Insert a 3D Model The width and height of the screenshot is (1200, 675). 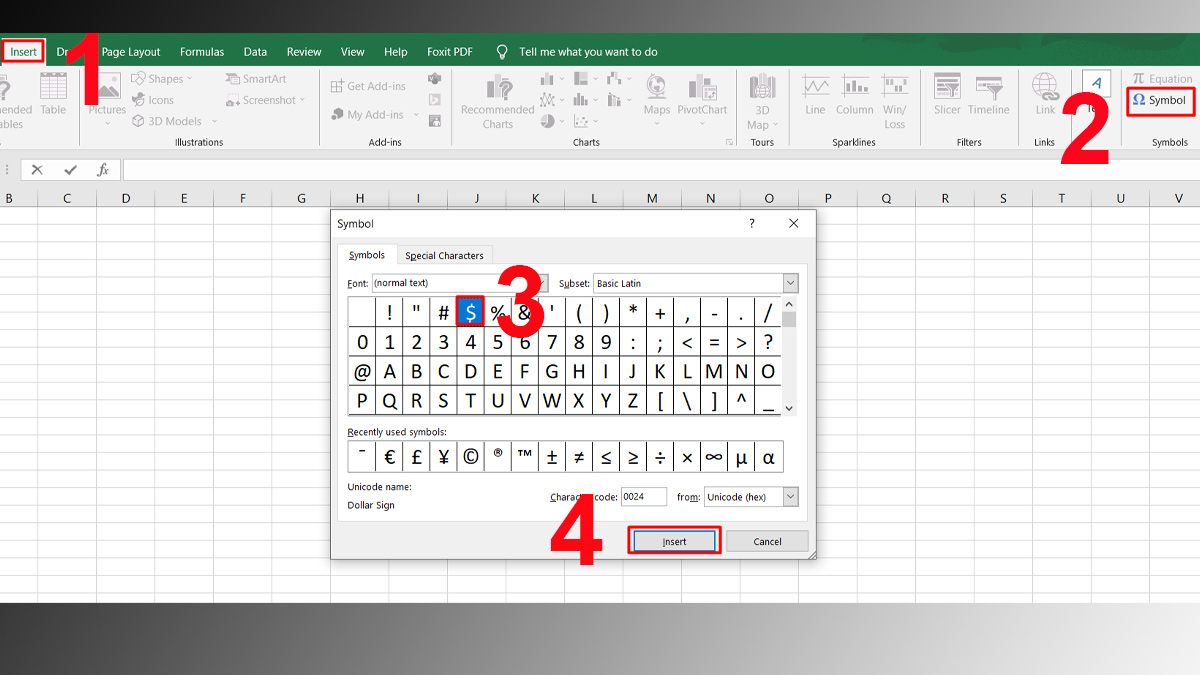coord(170,120)
